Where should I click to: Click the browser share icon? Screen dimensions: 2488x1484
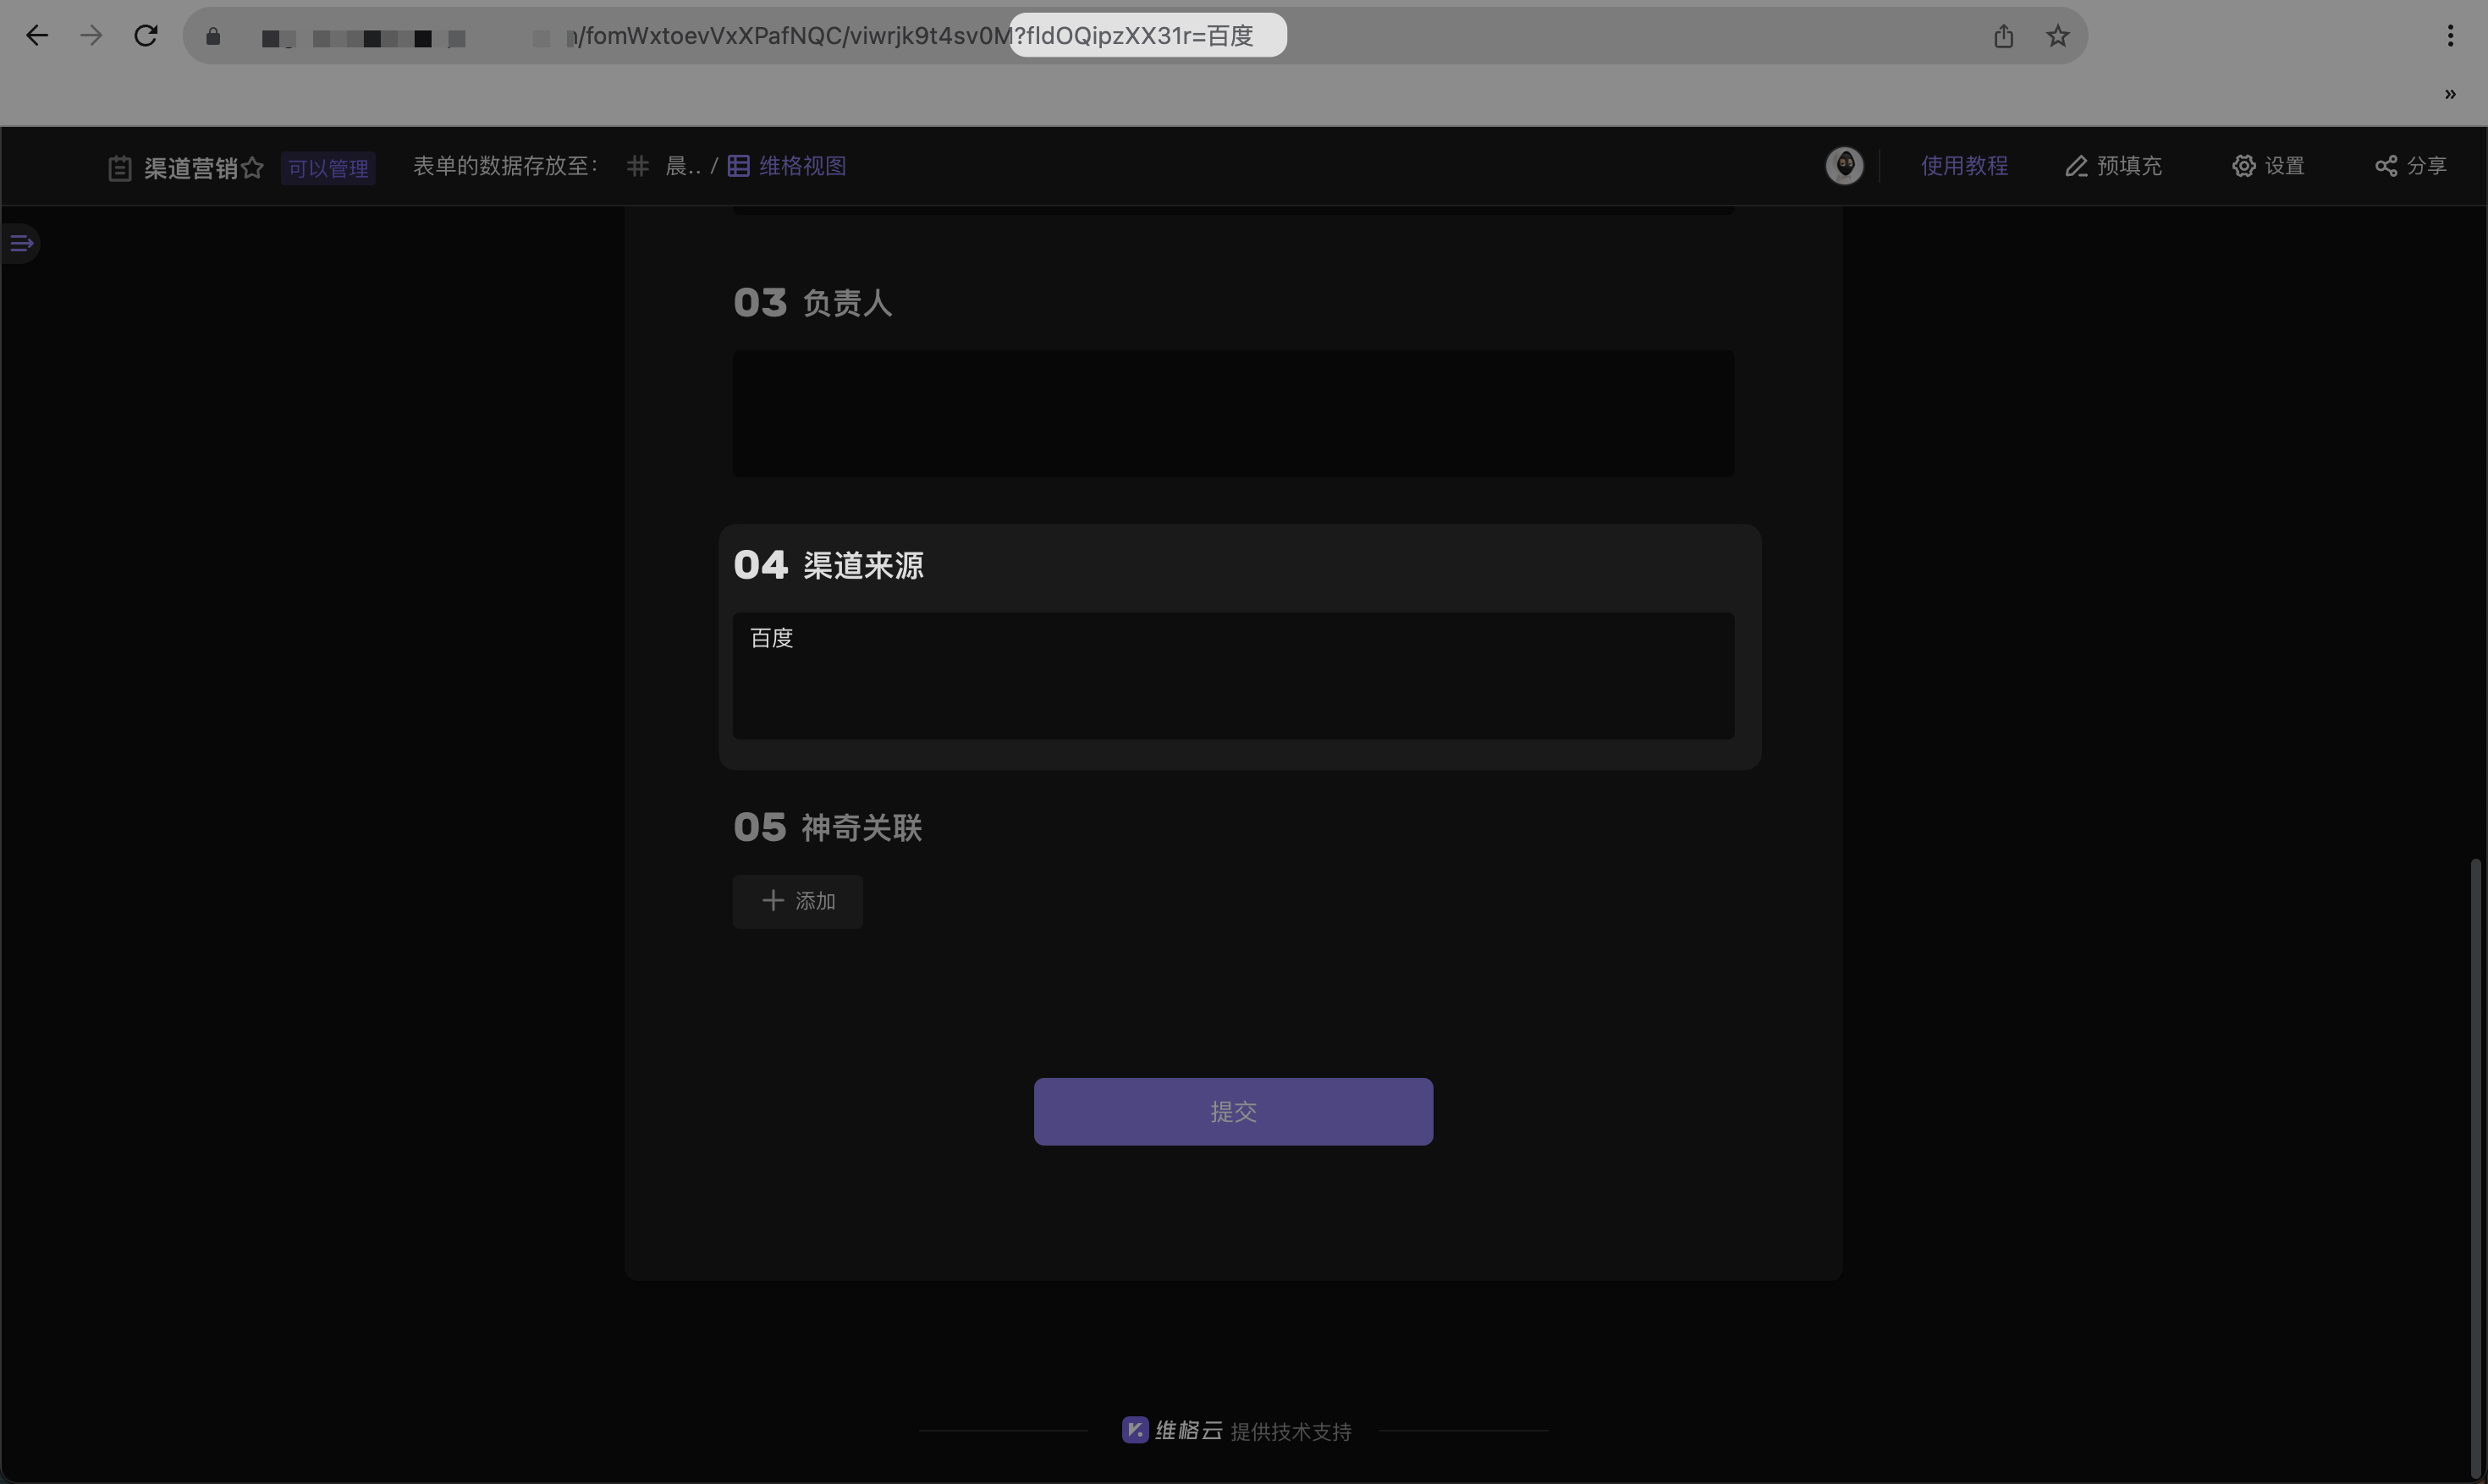2003,36
